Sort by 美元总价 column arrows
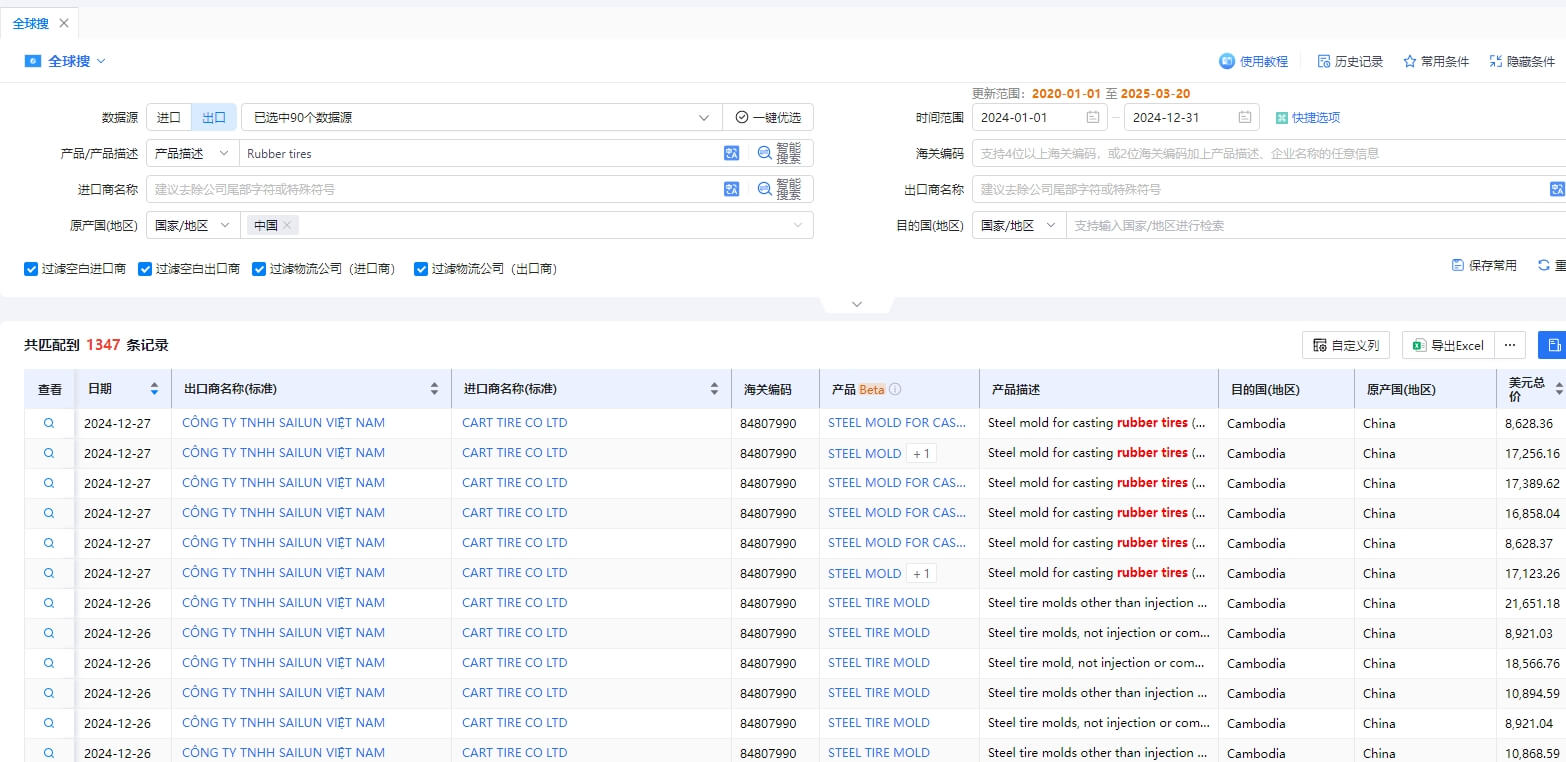 [x=1561, y=389]
